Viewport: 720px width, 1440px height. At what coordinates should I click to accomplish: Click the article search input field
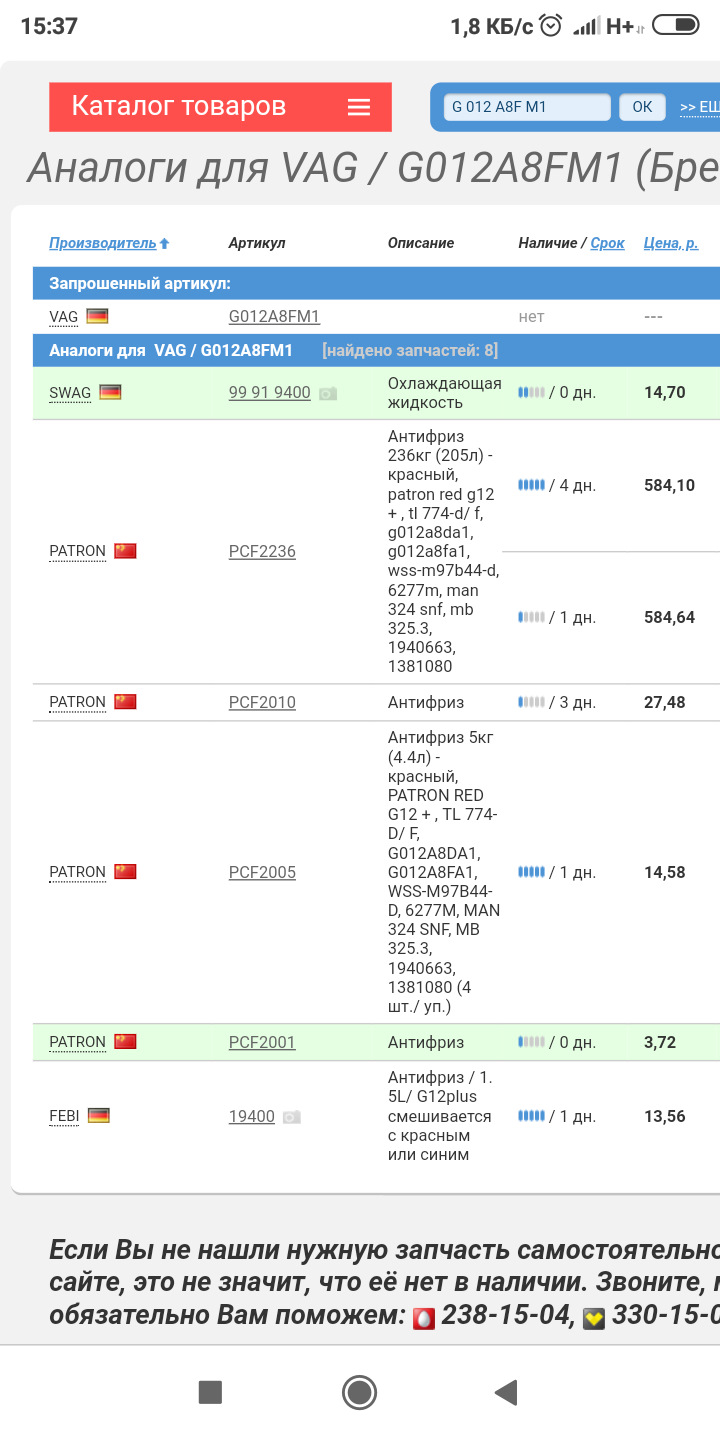click(526, 107)
